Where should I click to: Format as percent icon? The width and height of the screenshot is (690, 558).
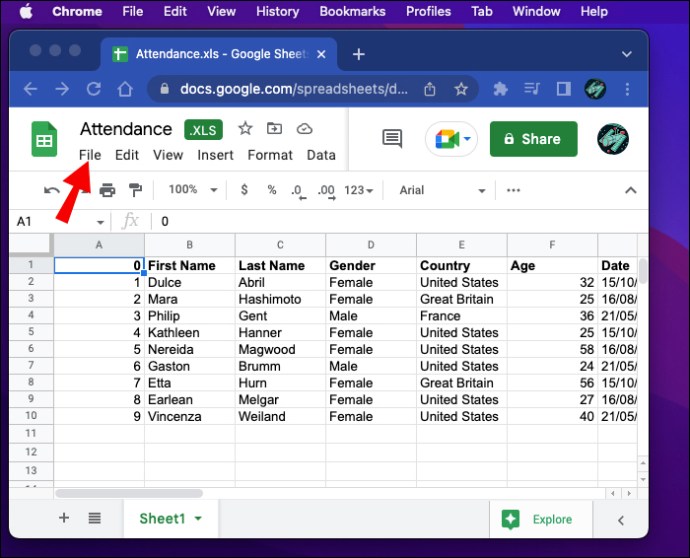[x=272, y=190]
